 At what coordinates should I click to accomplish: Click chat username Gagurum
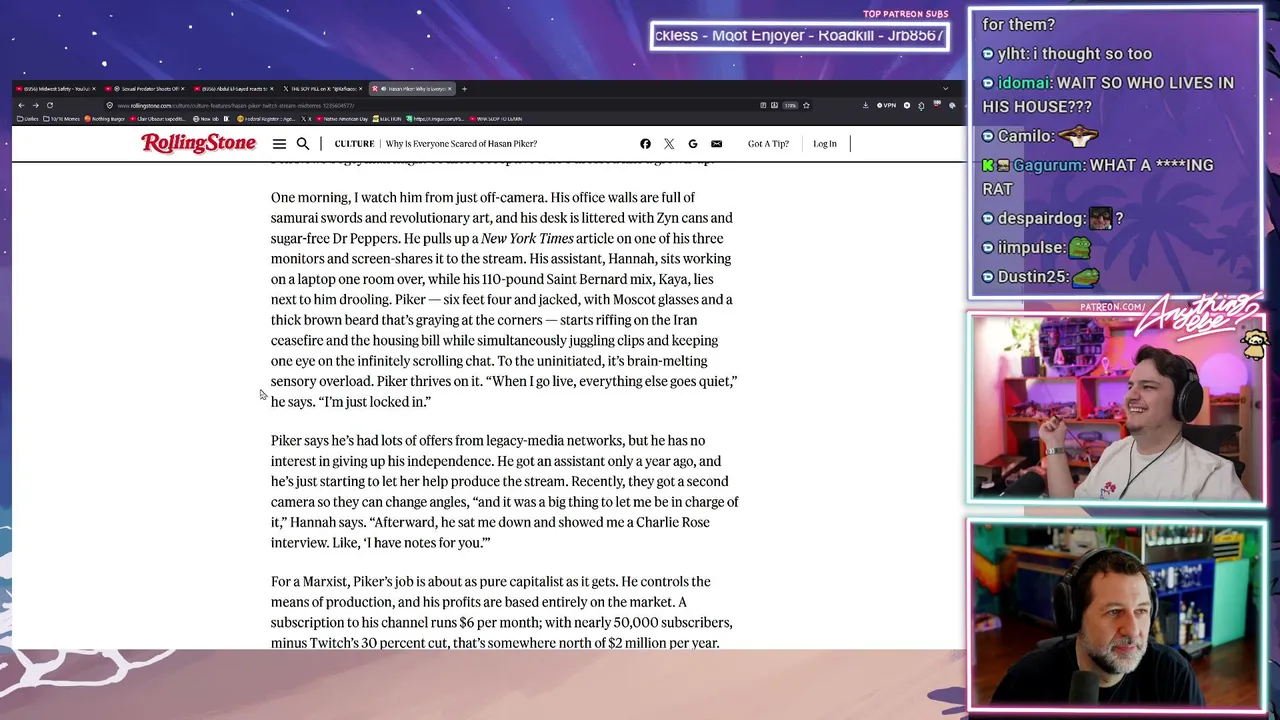point(1048,165)
